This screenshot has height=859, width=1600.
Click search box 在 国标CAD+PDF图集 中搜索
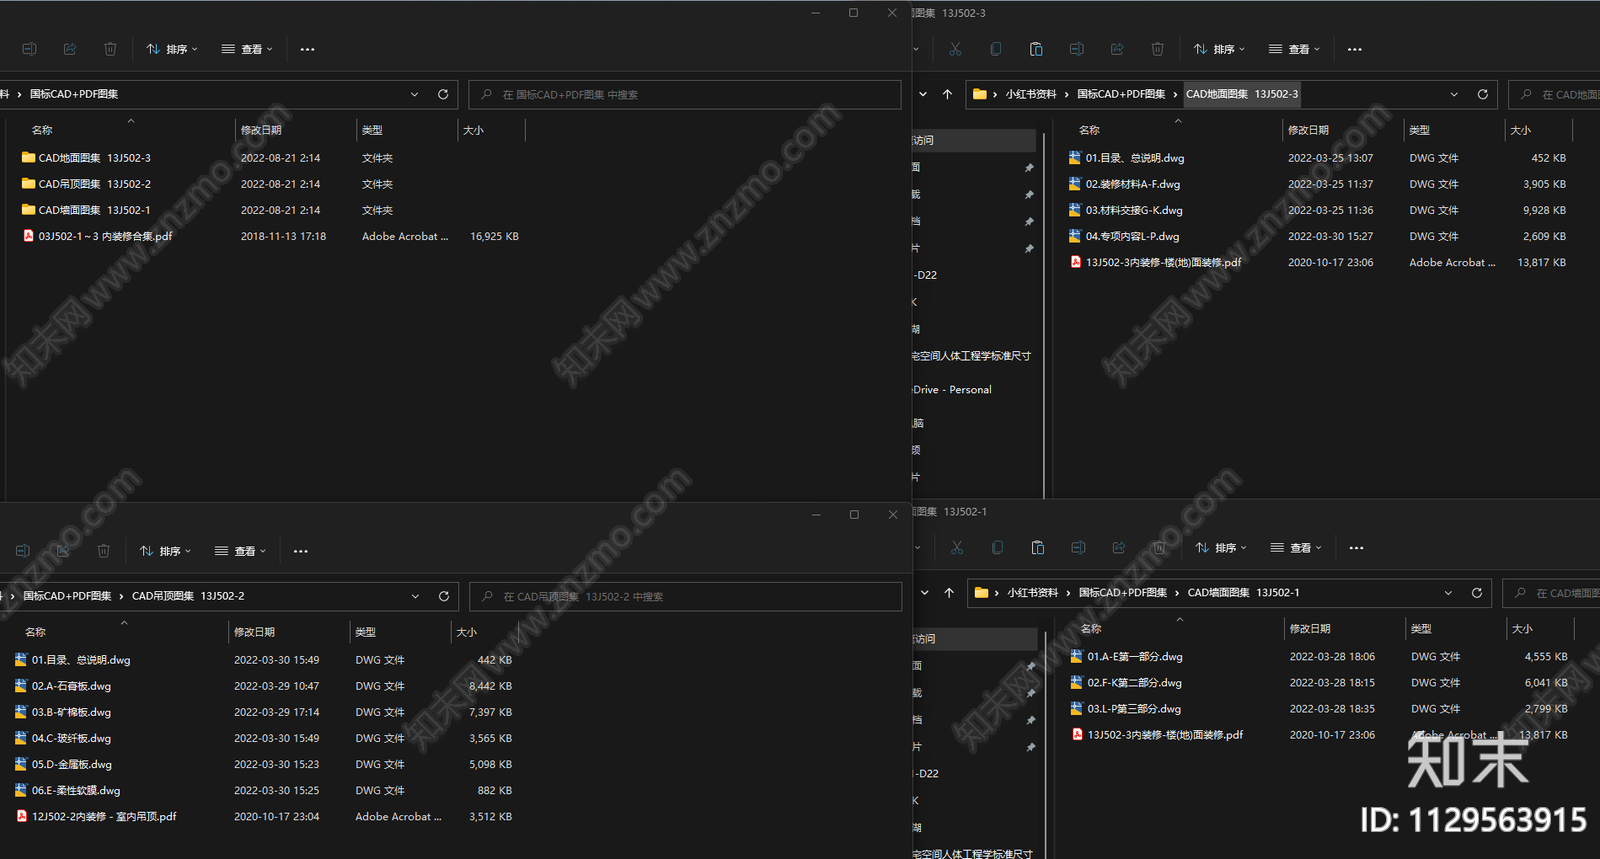pyautogui.click(x=685, y=94)
